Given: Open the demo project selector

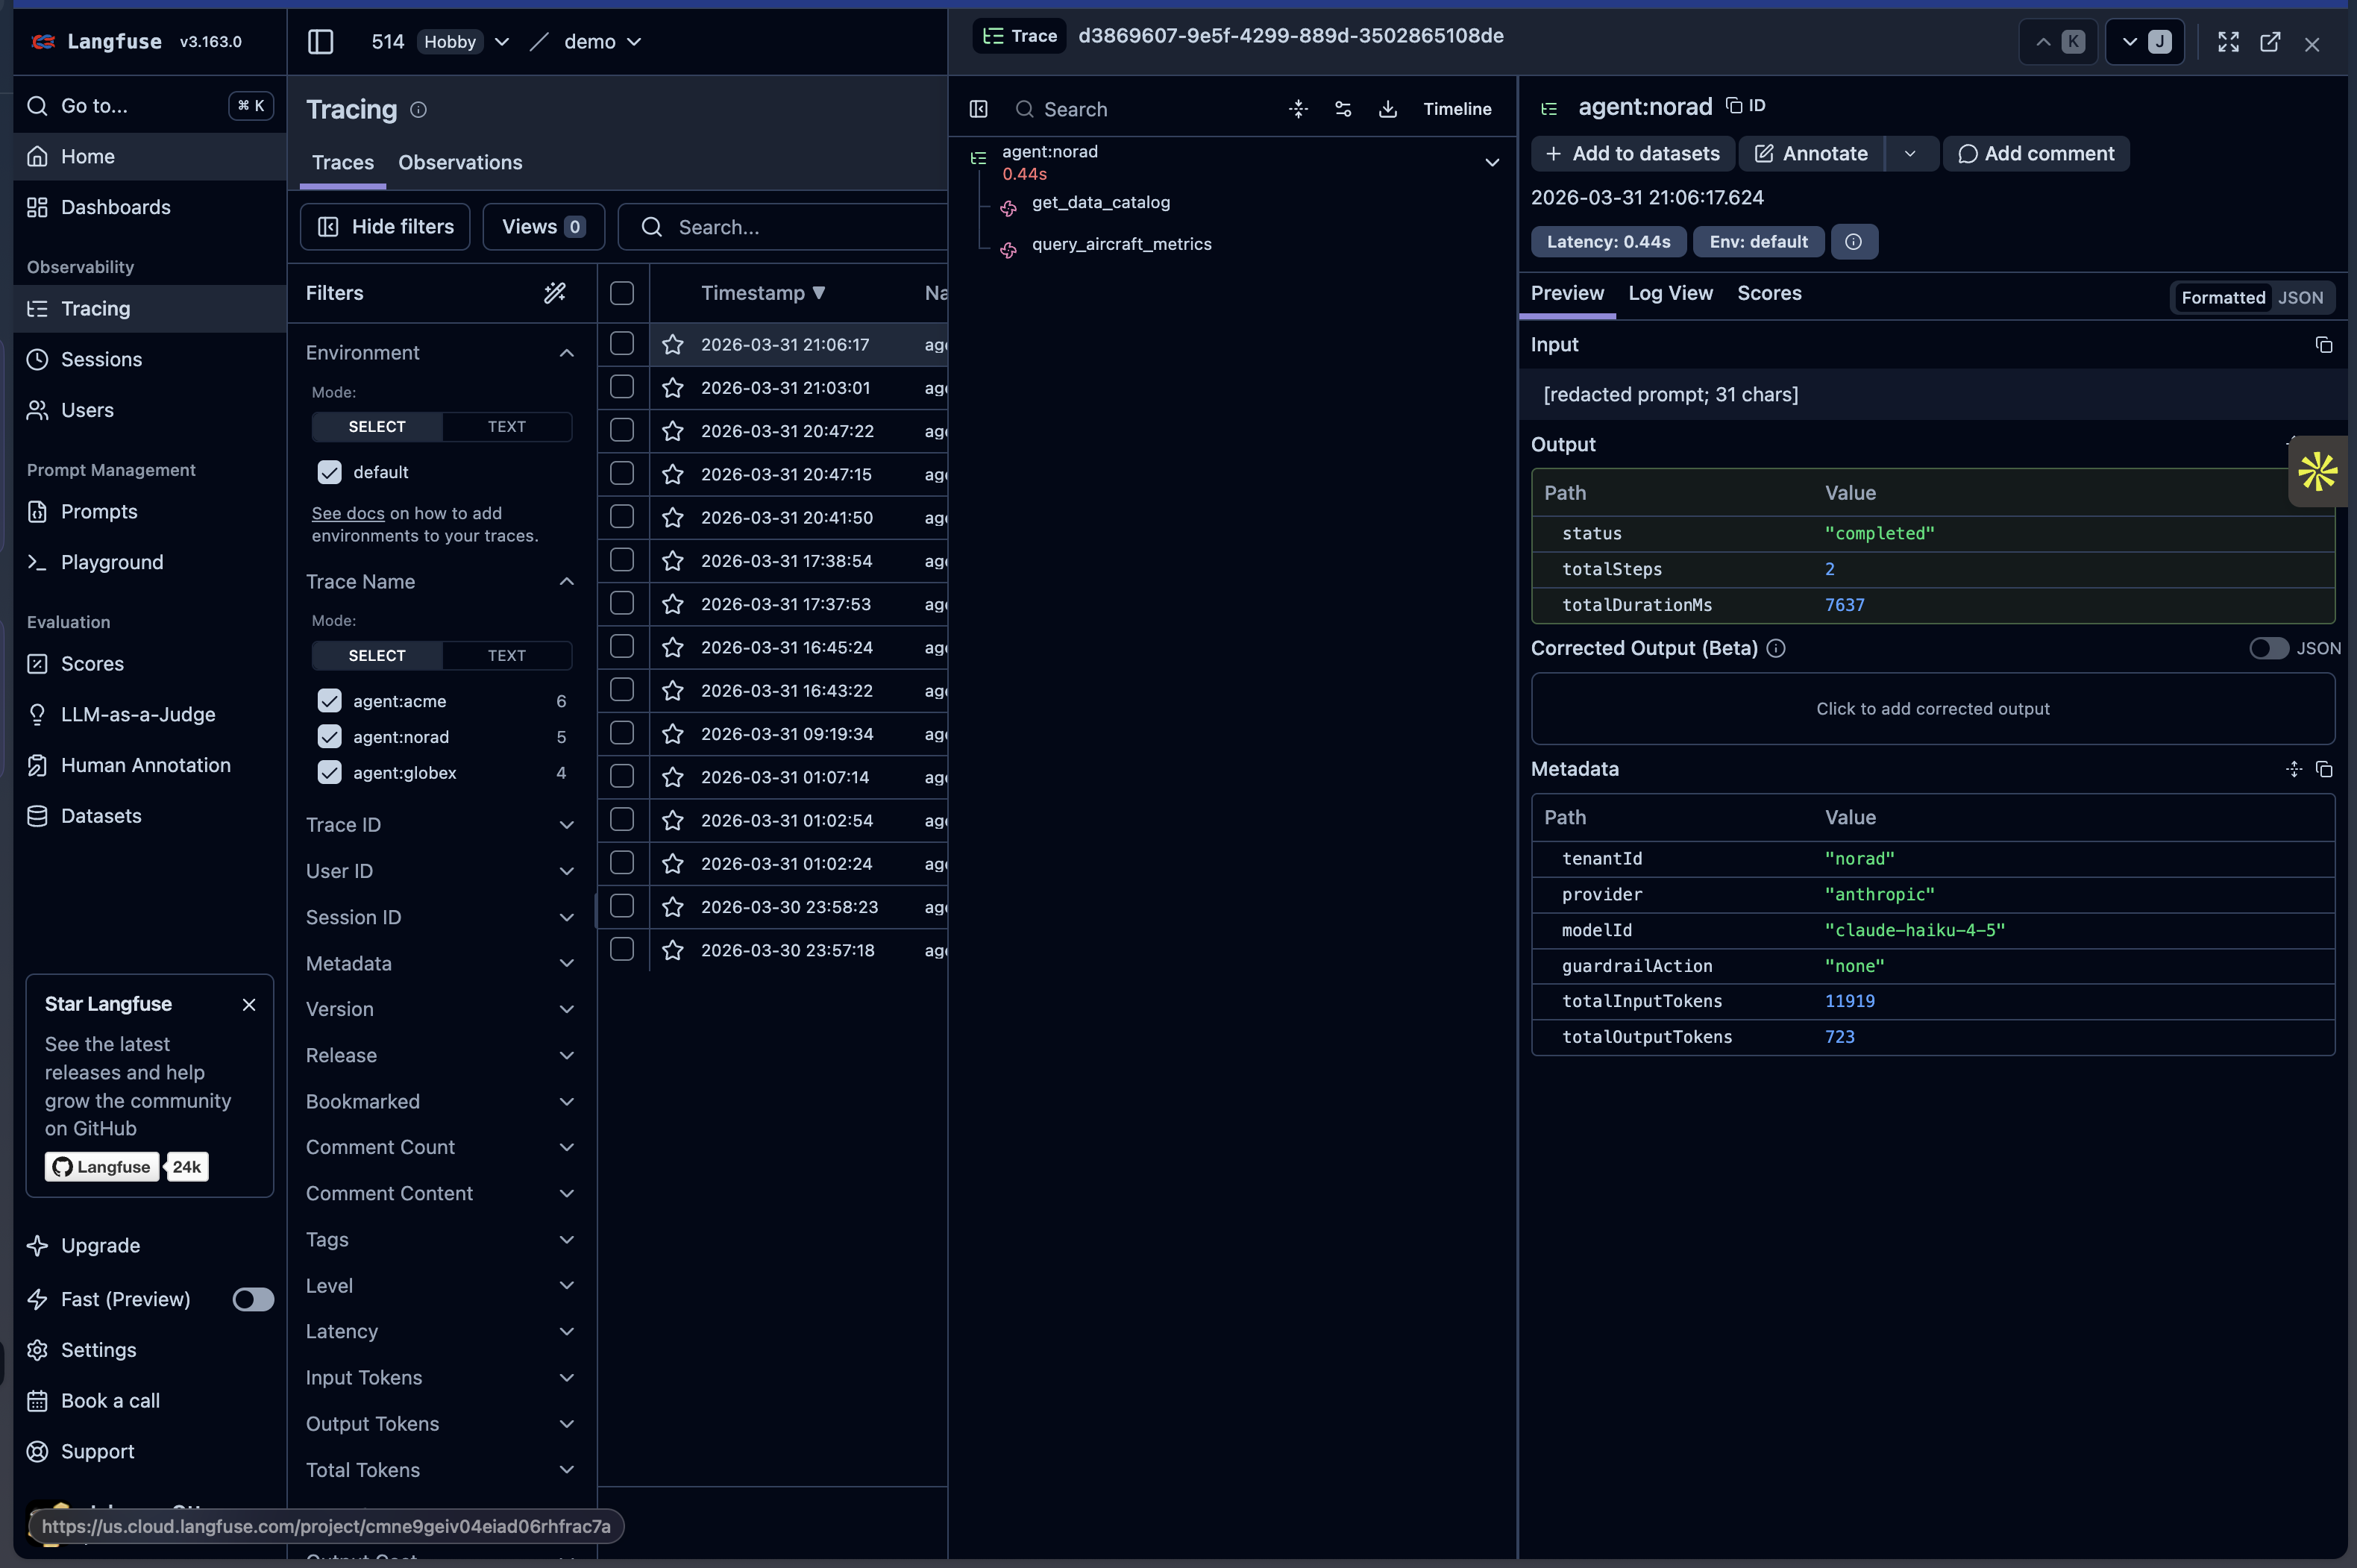Looking at the screenshot, I should pos(633,42).
